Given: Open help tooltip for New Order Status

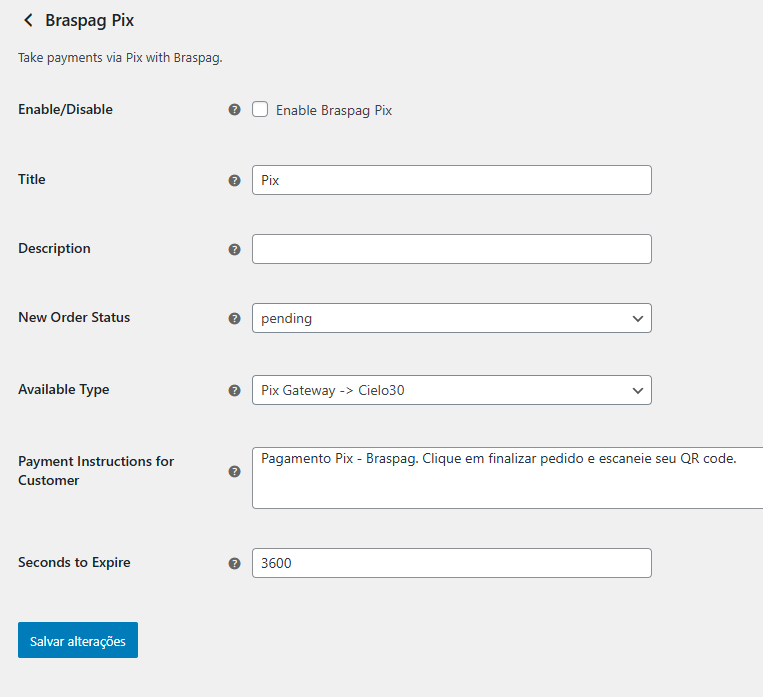Looking at the screenshot, I should pyautogui.click(x=235, y=319).
